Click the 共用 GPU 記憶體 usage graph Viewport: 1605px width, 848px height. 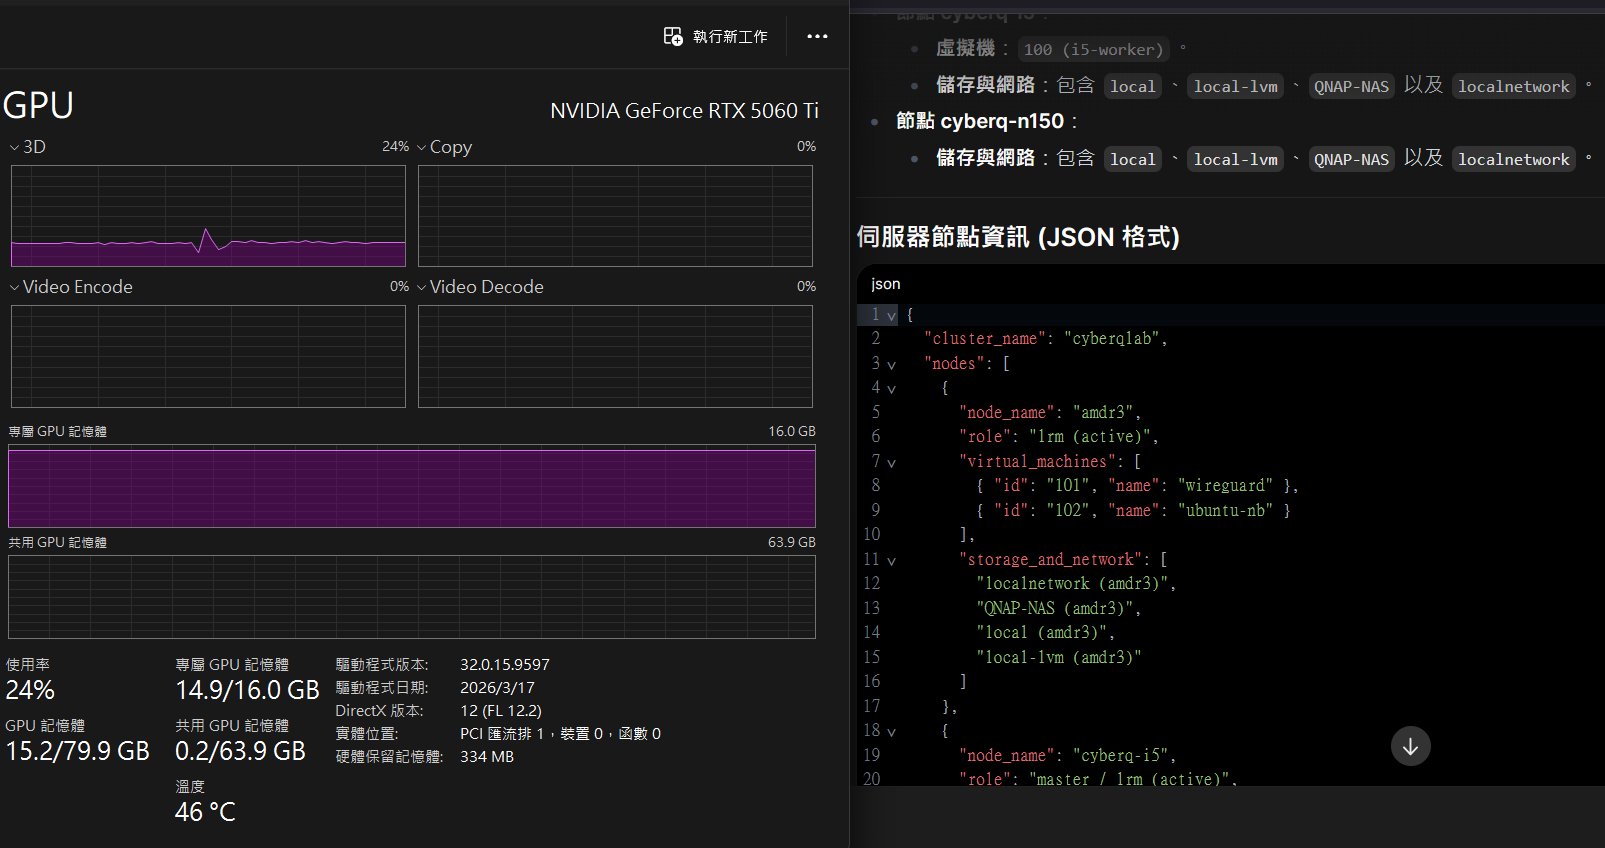(411, 596)
